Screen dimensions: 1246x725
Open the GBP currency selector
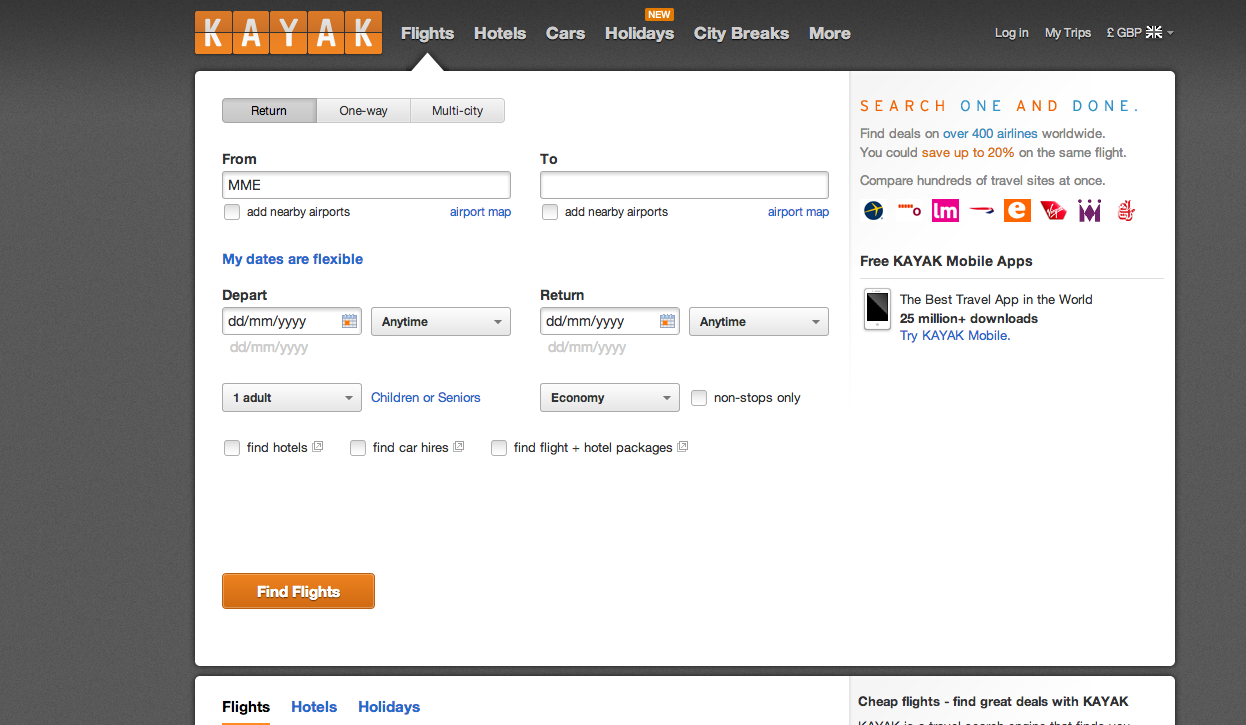coord(1139,33)
